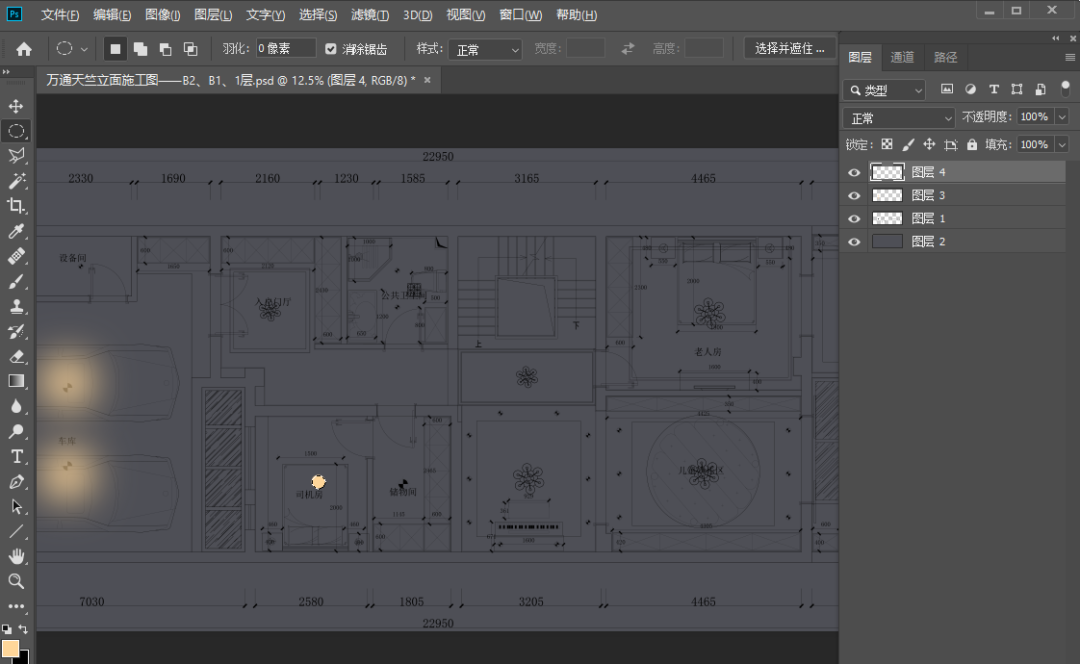Screen dimensions: 1080x664
Task: Click the 选择并遮住 (Select and Mask) button
Action: pyautogui.click(x=789, y=49)
